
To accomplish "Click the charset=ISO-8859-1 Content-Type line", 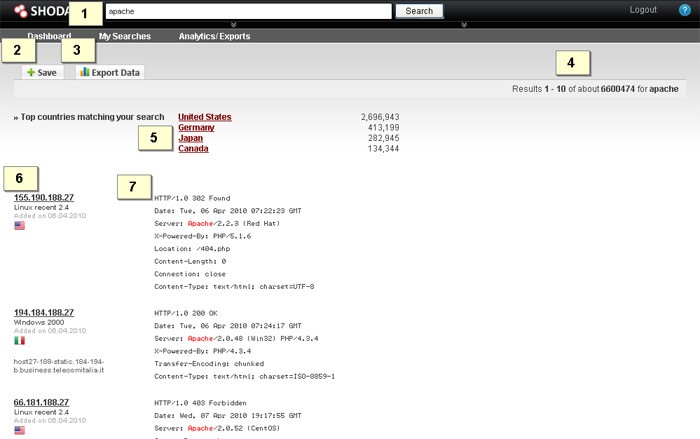I will [245, 376].
